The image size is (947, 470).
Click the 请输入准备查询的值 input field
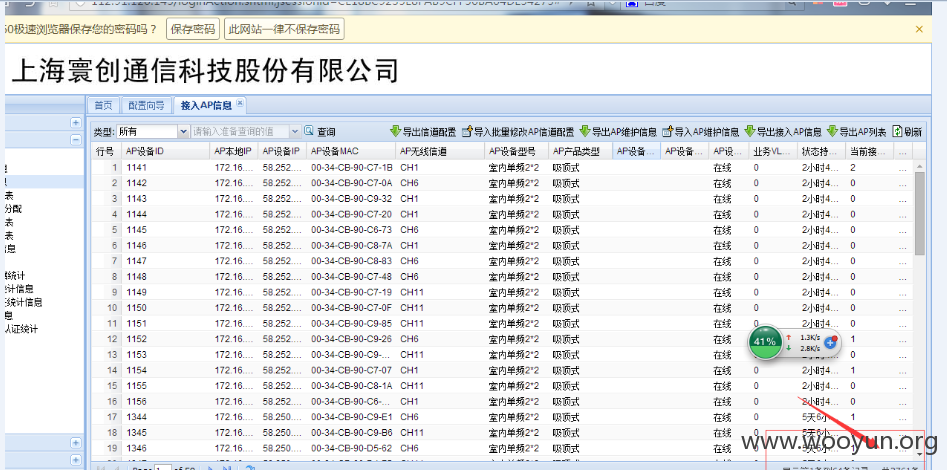240,132
